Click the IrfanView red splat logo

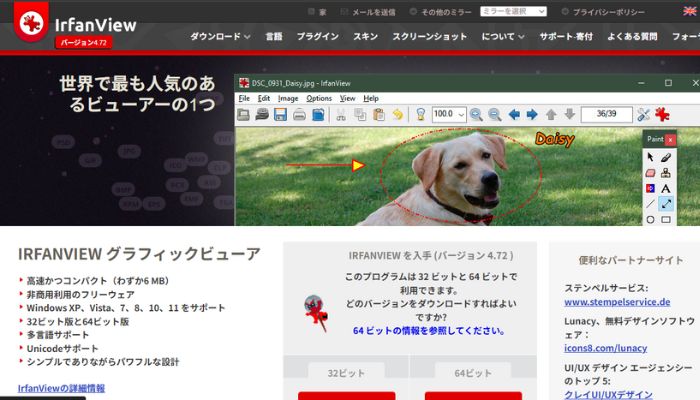[31, 21]
